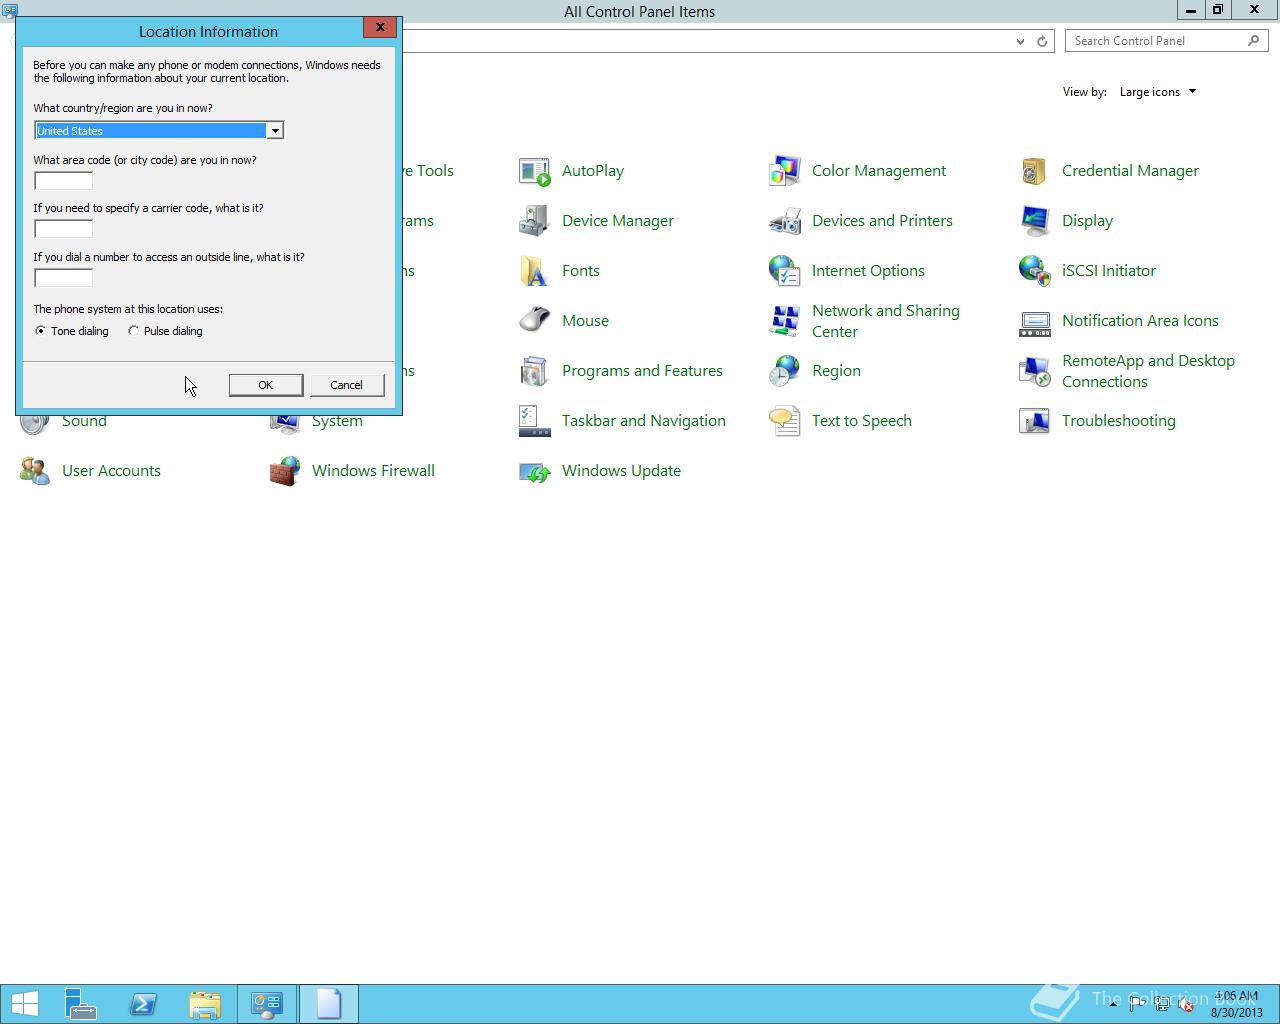The width and height of the screenshot is (1280, 1024).
Task: Open the Internet Options icon
Action: point(785,271)
